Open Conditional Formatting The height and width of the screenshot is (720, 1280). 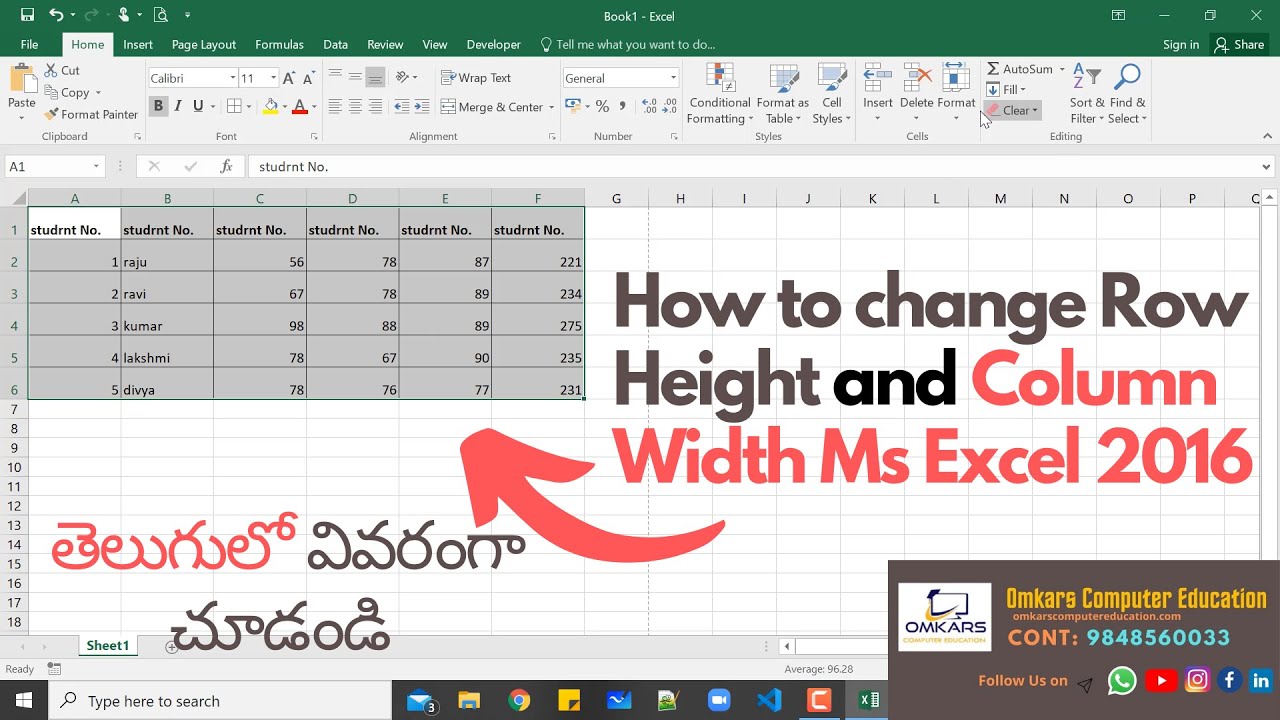click(720, 93)
